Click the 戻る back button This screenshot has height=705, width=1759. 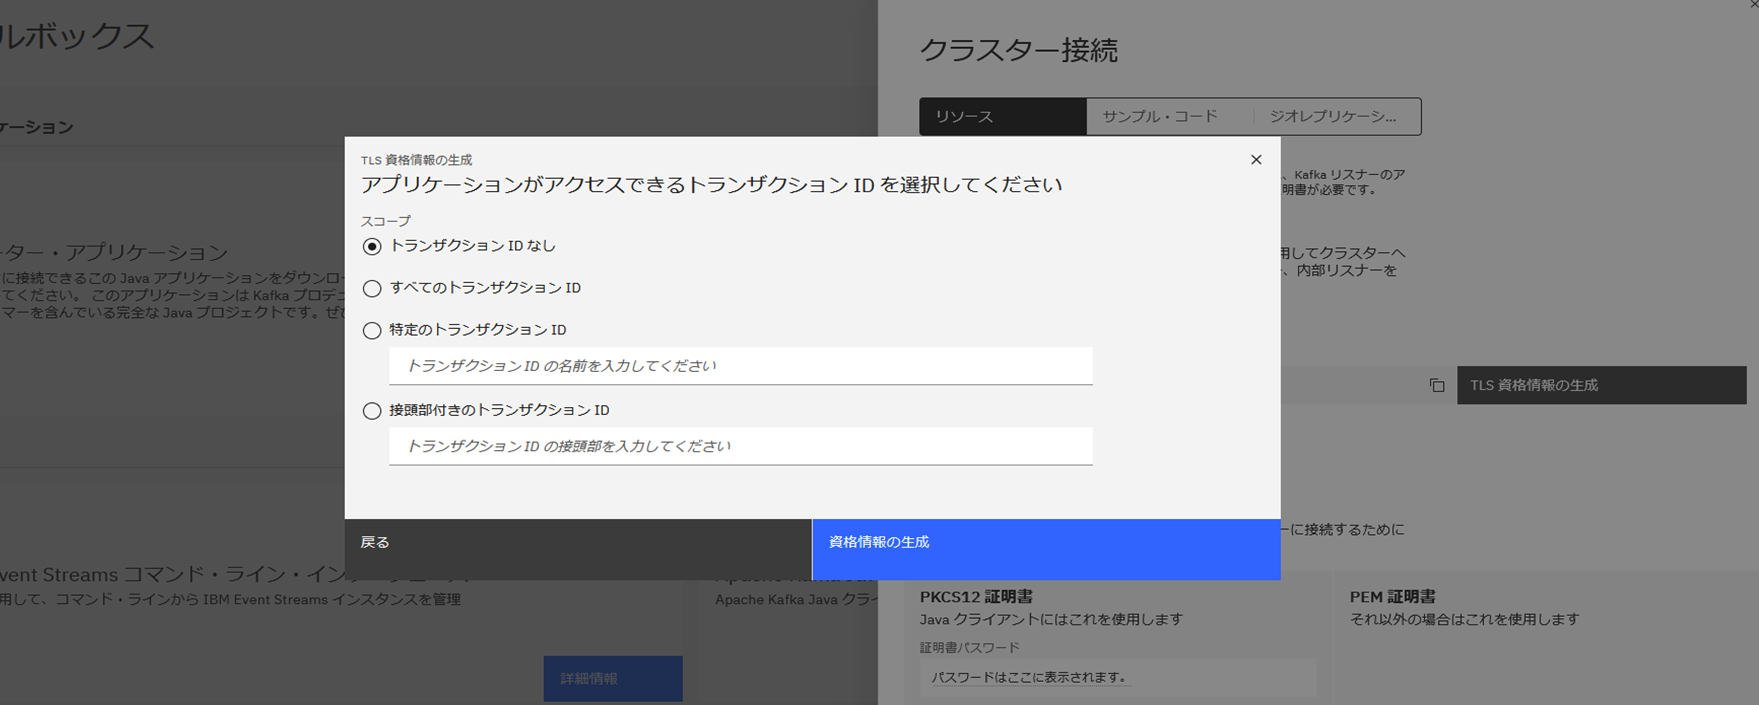tap(578, 549)
